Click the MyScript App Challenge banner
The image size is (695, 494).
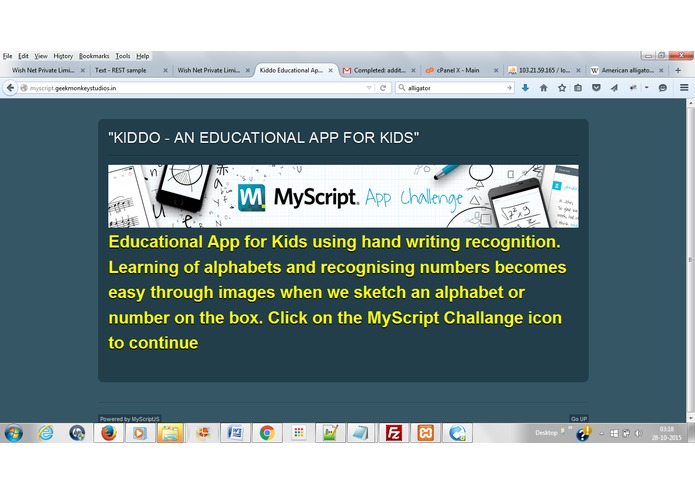click(x=343, y=196)
